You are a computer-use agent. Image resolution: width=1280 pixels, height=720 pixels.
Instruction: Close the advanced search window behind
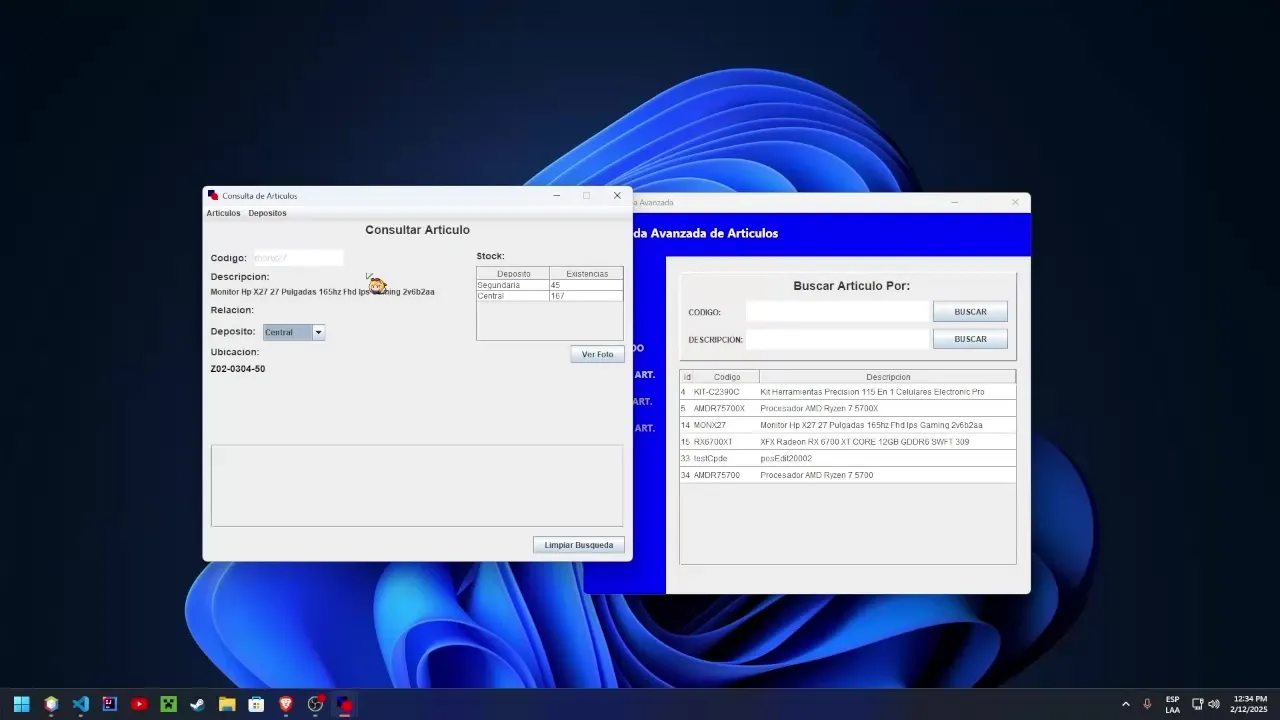coord(1015,202)
